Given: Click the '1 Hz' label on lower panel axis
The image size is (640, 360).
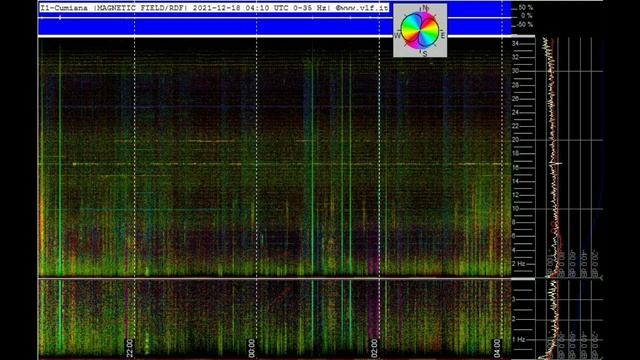Looking at the screenshot, I should 519,339.
